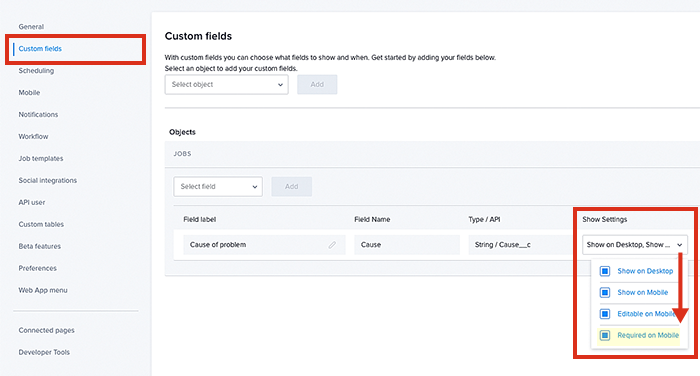Open API user settings
The image size is (700, 376).
pos(32,202)
